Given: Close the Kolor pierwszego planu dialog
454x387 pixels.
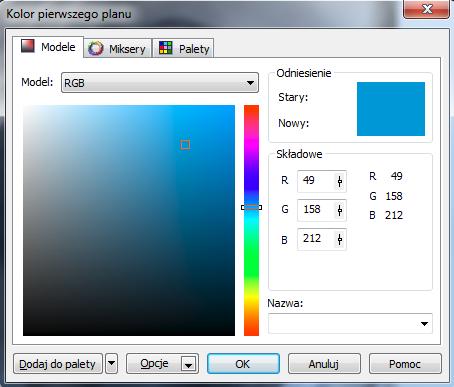Looking at the screenshot, I should pos(427,9).
